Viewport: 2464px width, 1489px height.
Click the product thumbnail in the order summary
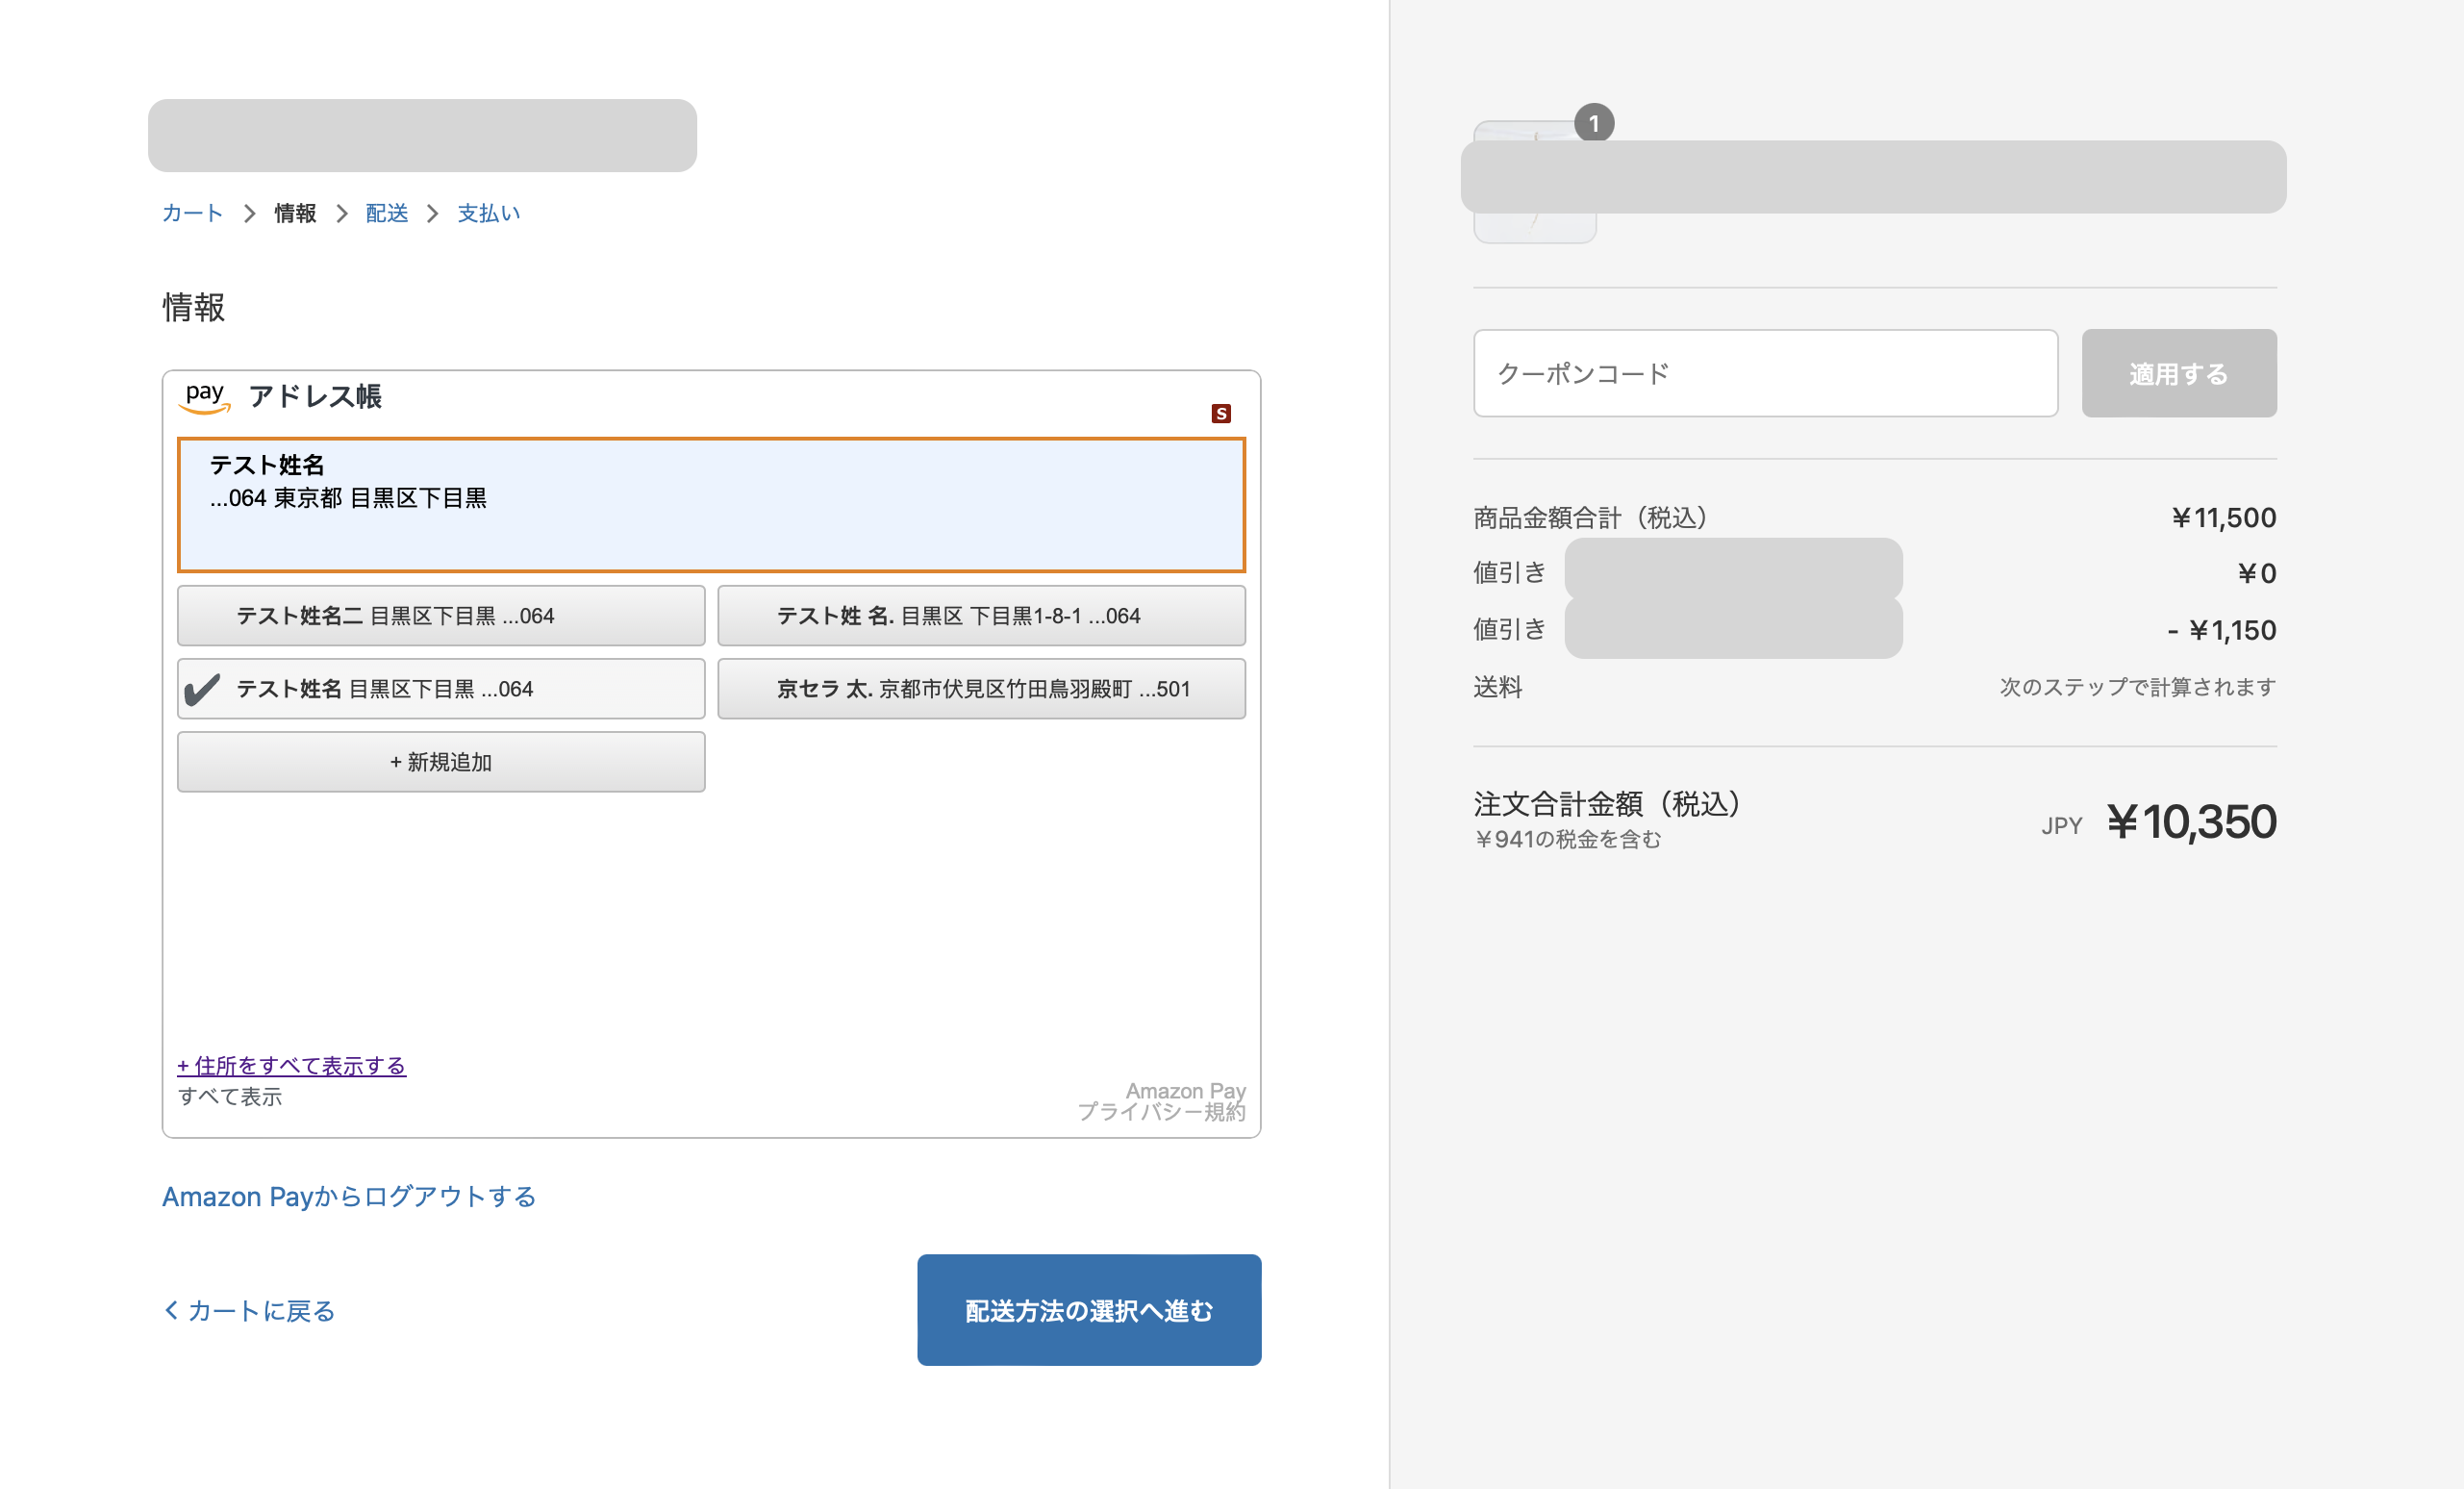1533,229
